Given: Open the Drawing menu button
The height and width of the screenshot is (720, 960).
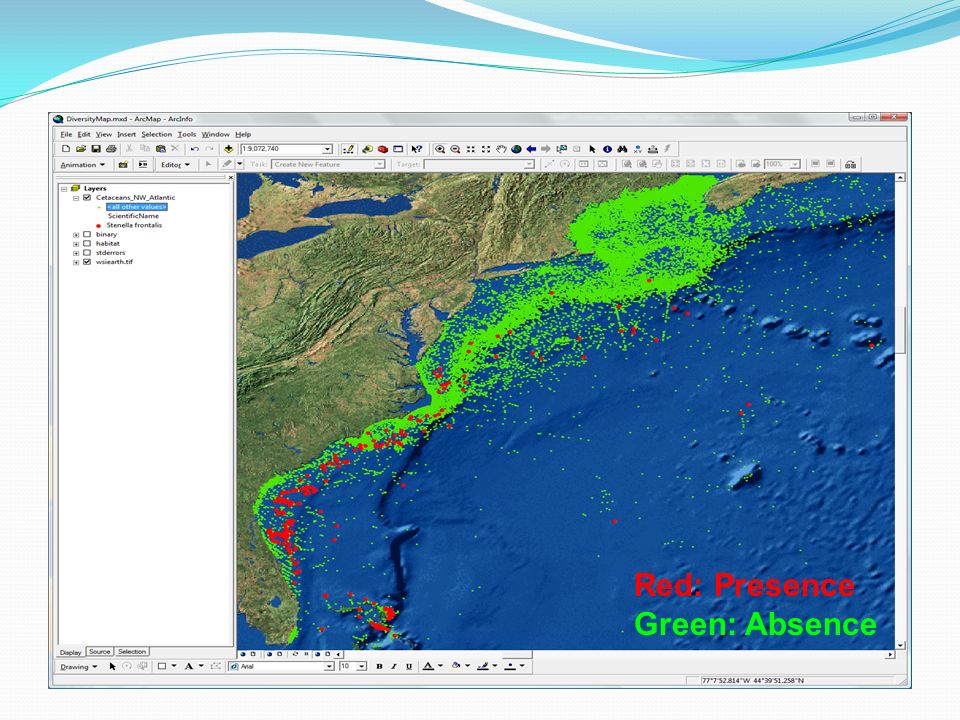Looking at the screenshot, I should (x=78, y=667).
